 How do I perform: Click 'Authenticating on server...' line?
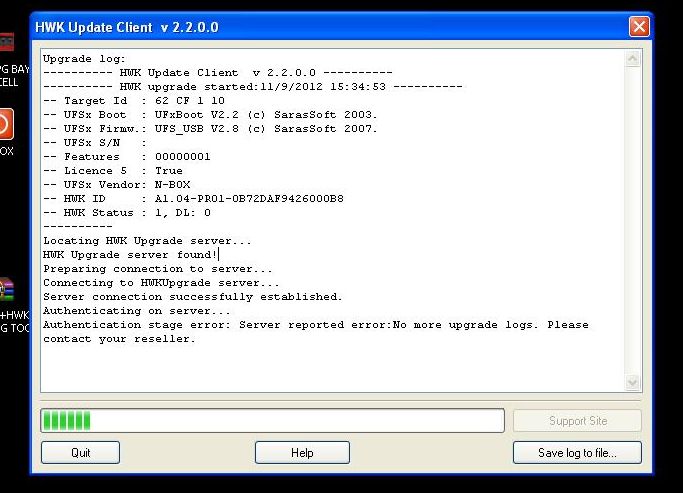[x=137, y=311]
